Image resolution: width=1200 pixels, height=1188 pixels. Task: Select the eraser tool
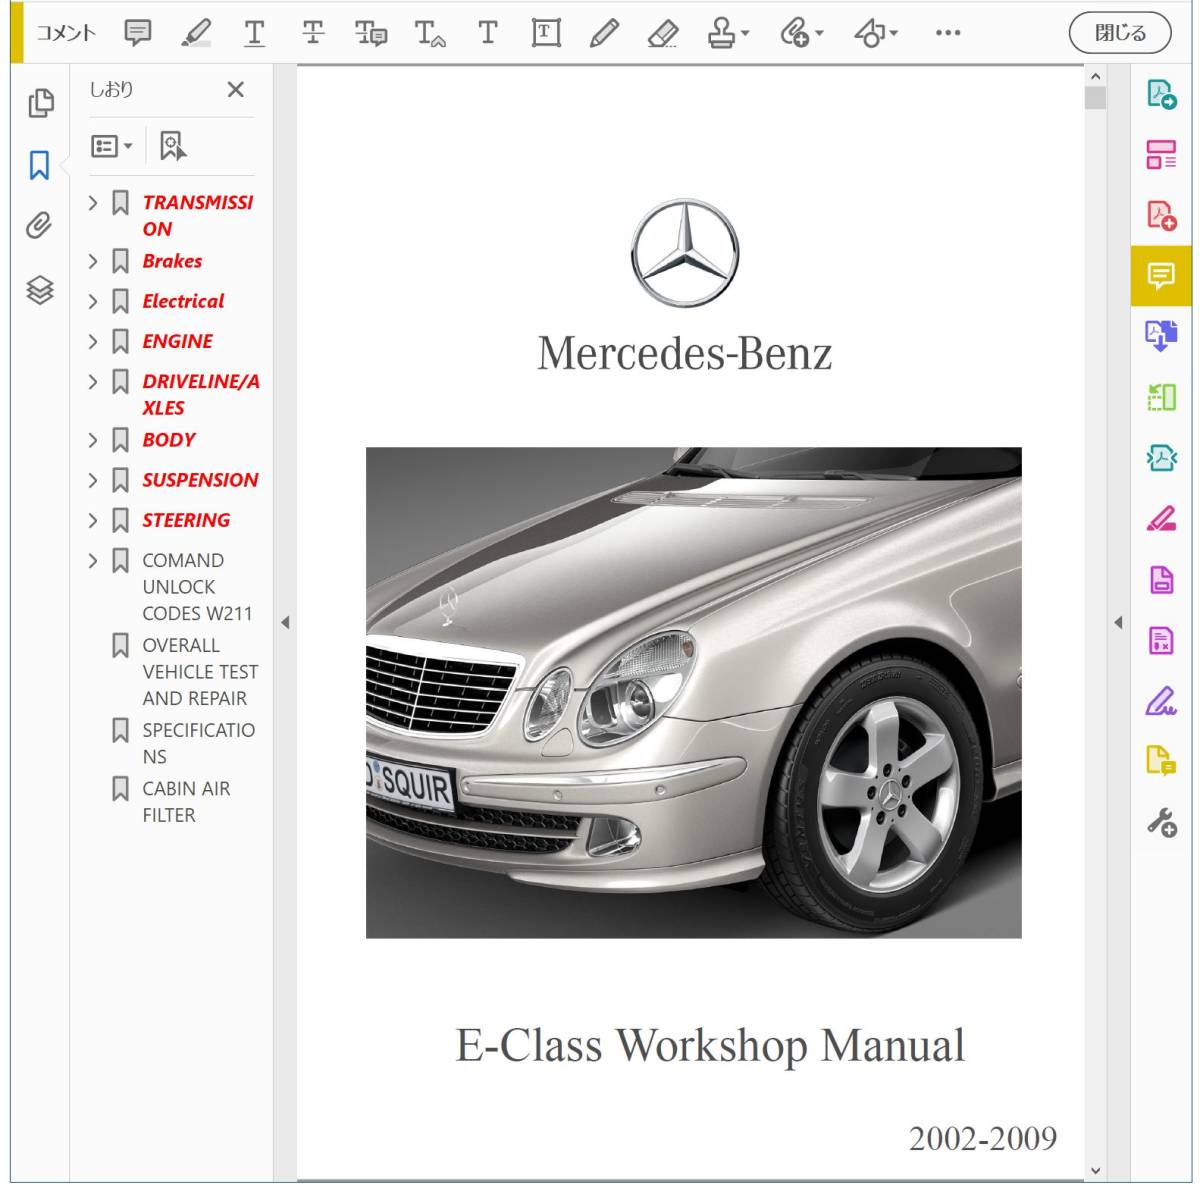[x=663, y=32]
